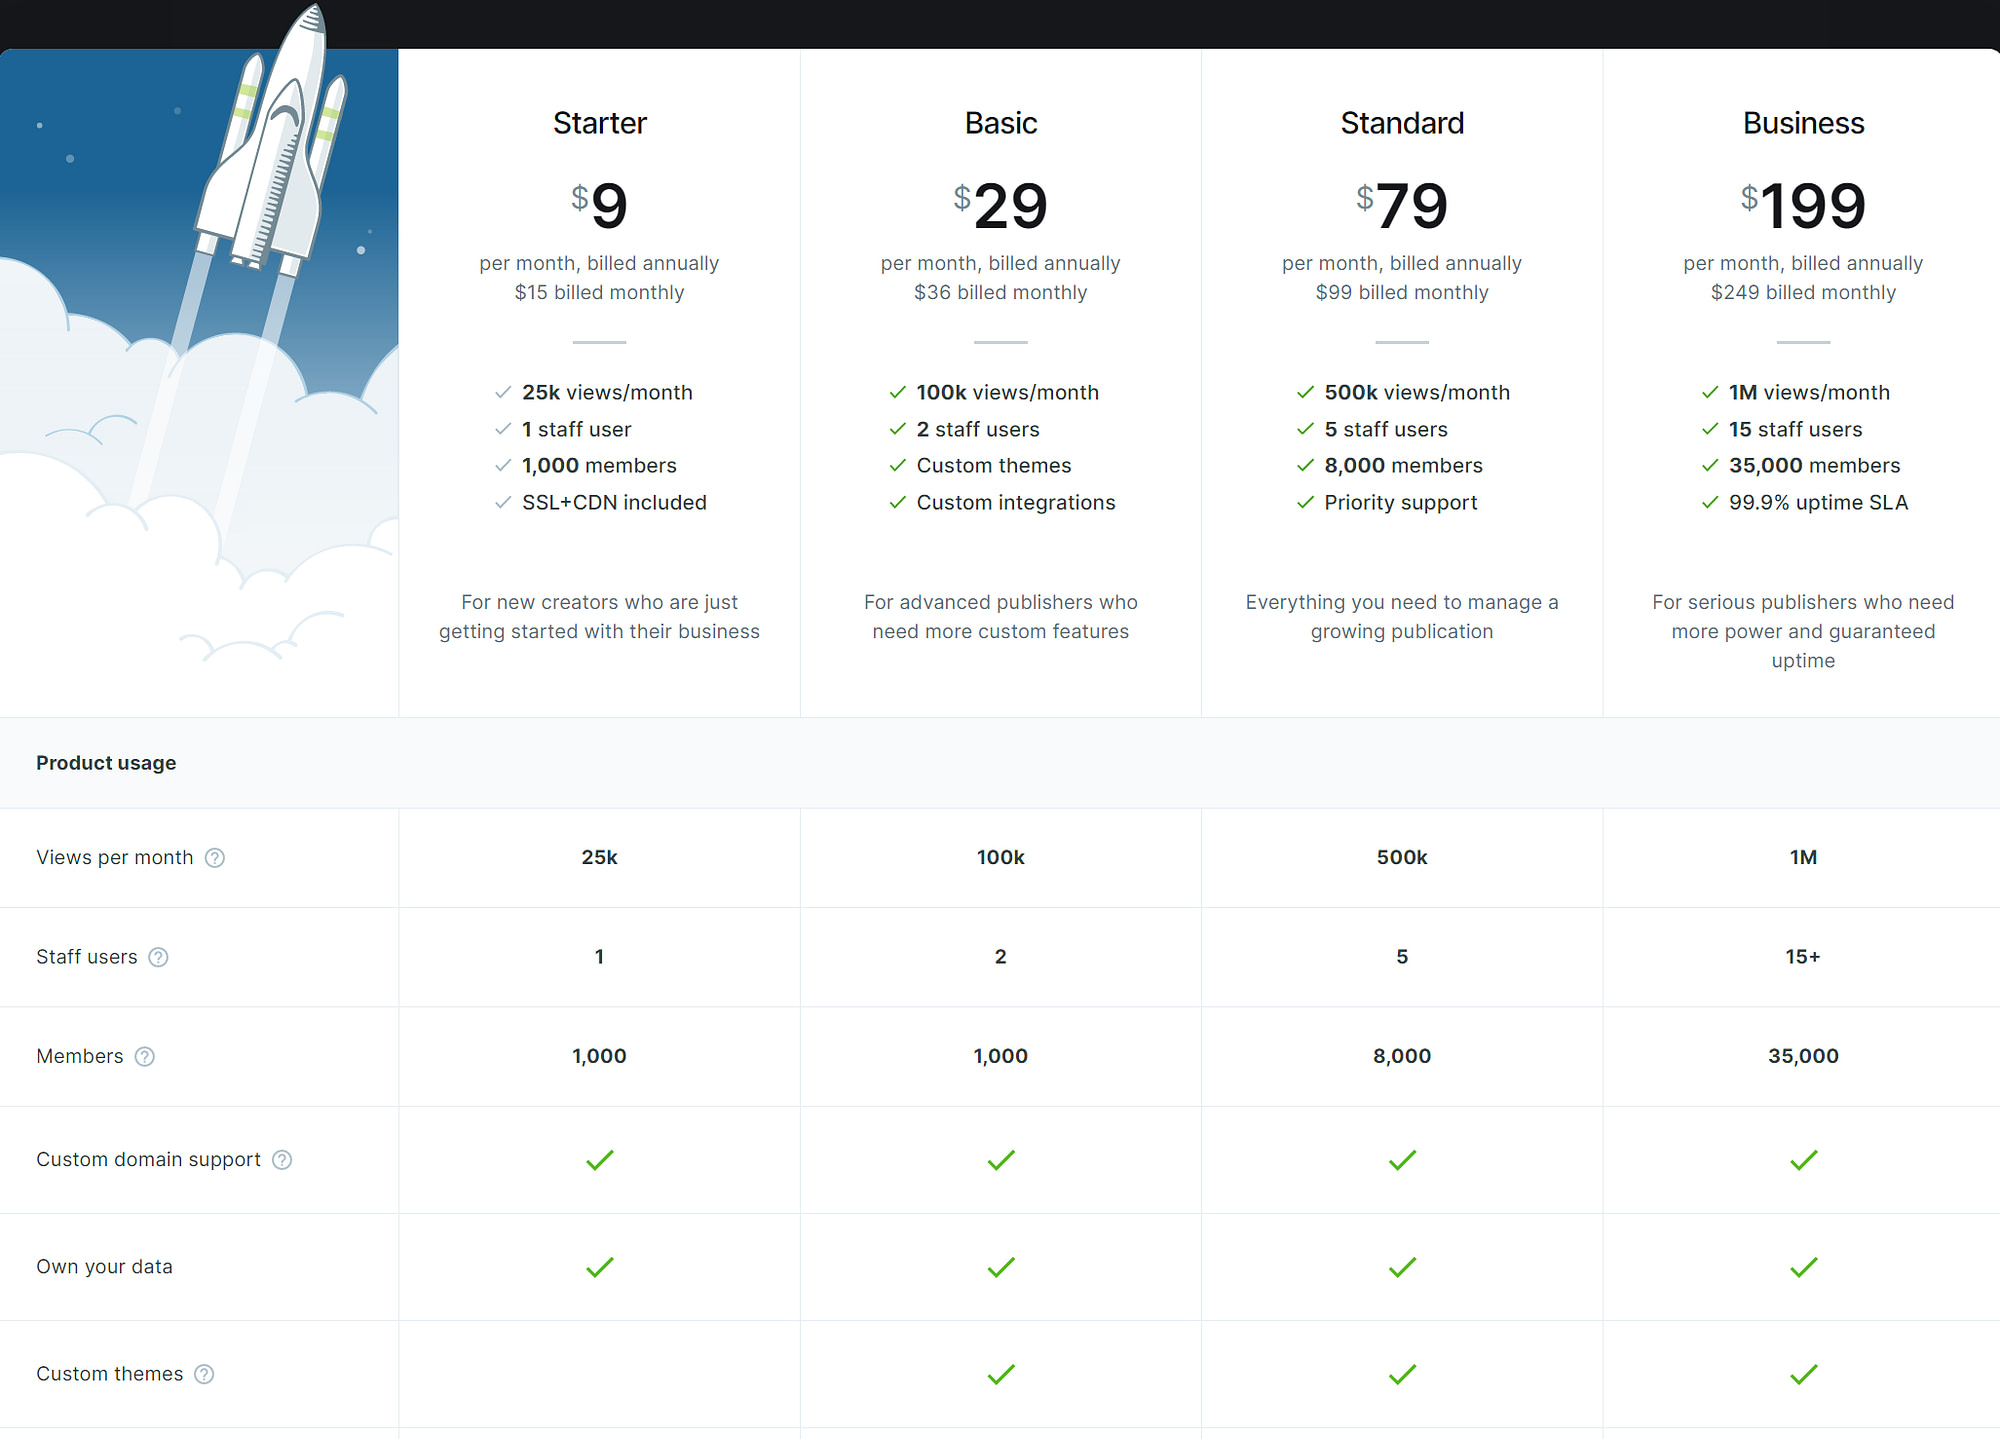Expand the Product usage section

(106, 762)
